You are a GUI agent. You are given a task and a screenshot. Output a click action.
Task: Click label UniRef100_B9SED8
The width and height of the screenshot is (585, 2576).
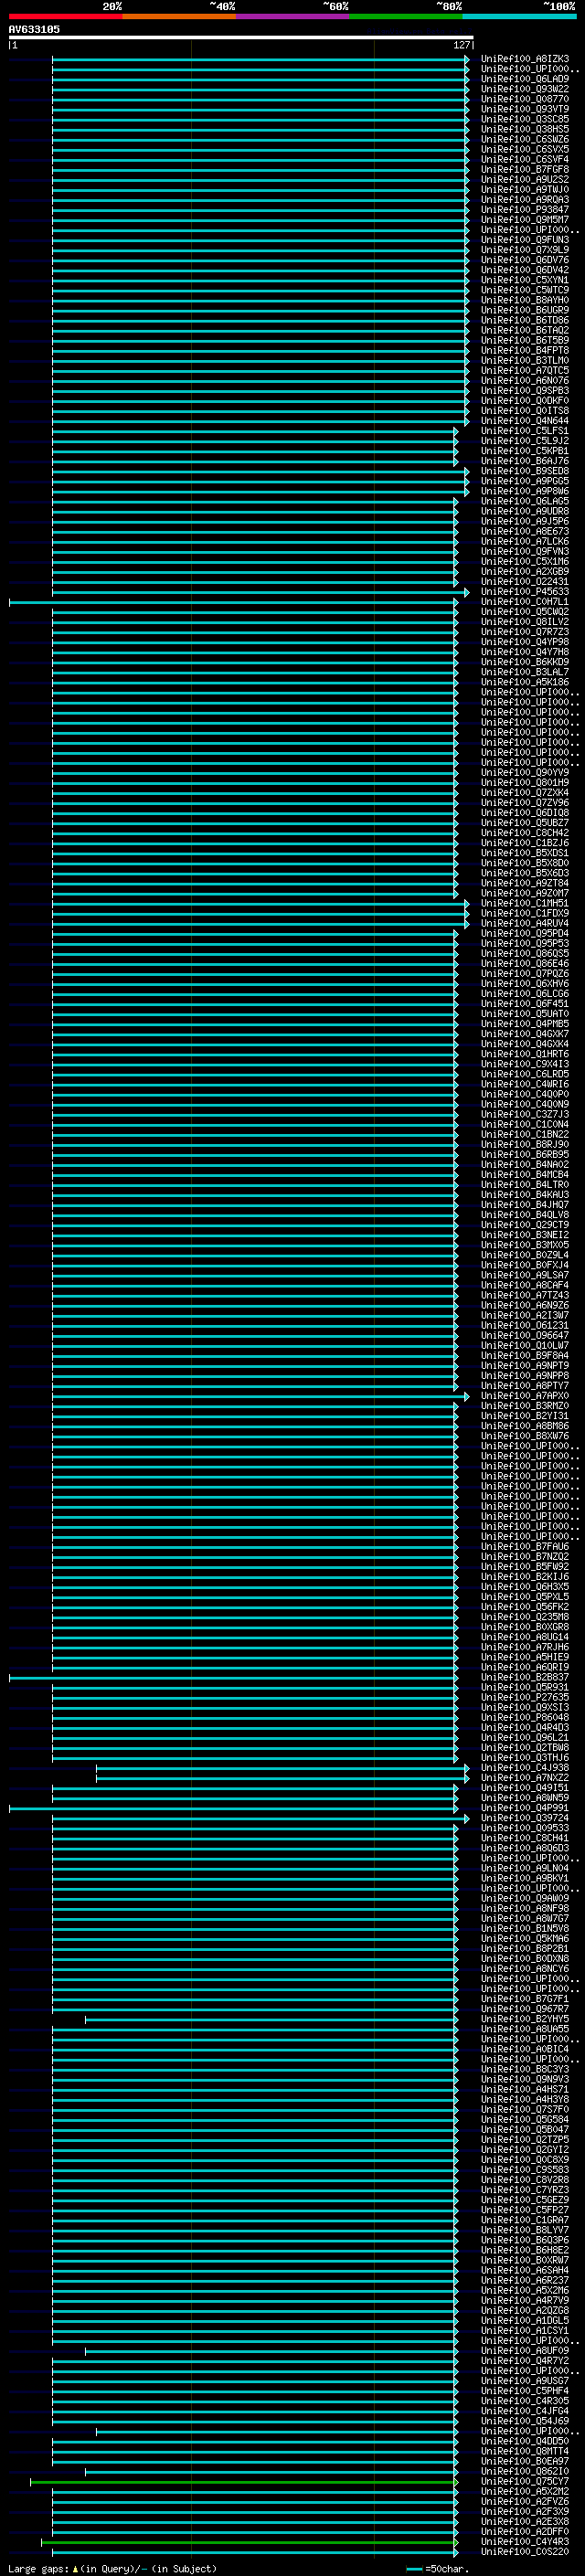(x=524, y=471)
